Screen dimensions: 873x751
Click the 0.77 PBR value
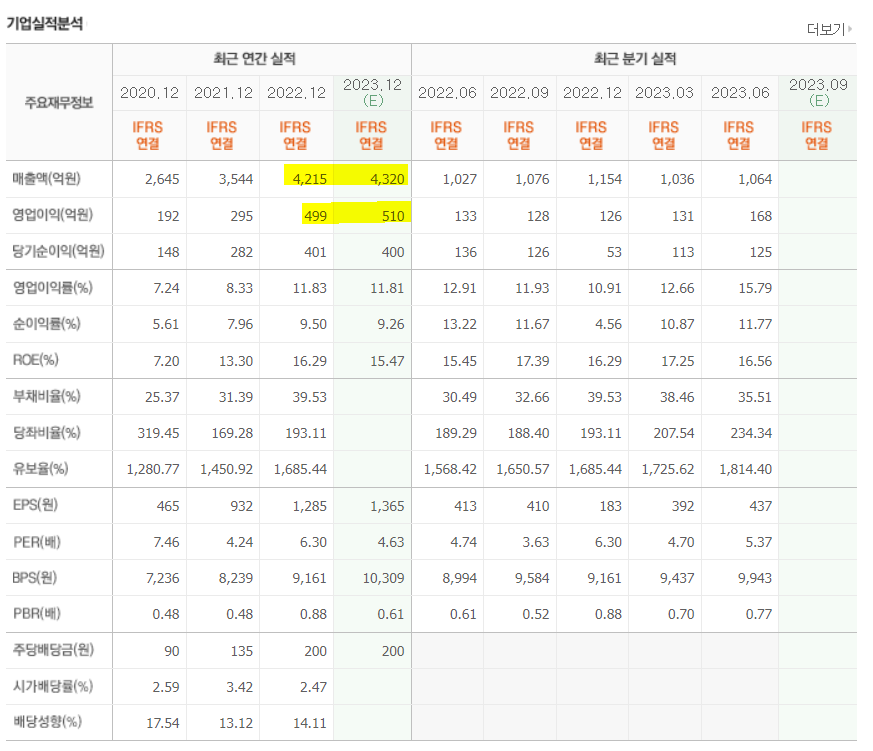[758, 614]
